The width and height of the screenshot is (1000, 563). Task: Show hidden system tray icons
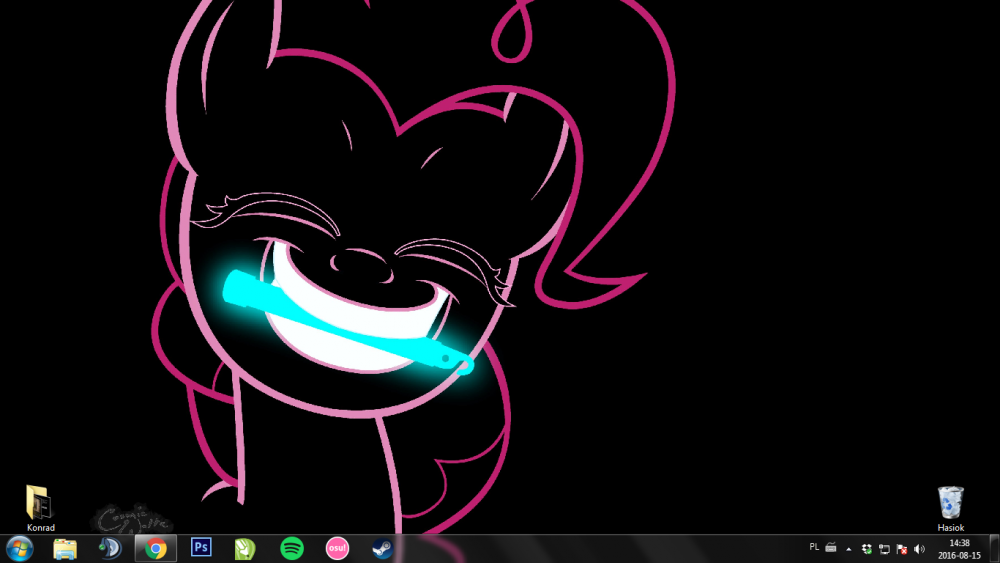(x=849, y=549)
